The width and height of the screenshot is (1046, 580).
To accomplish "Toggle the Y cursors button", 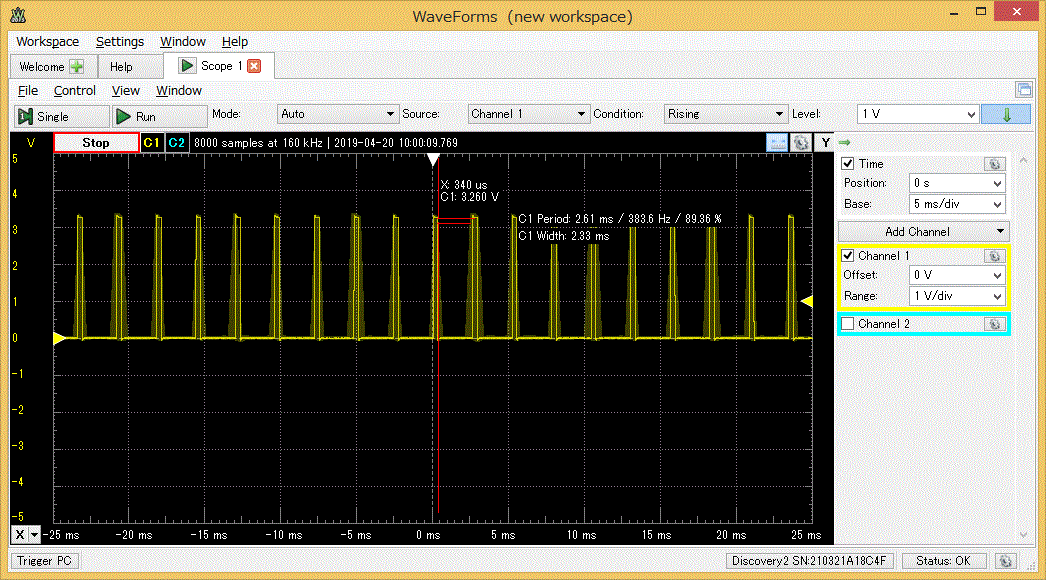I will [x=826, y=142].
